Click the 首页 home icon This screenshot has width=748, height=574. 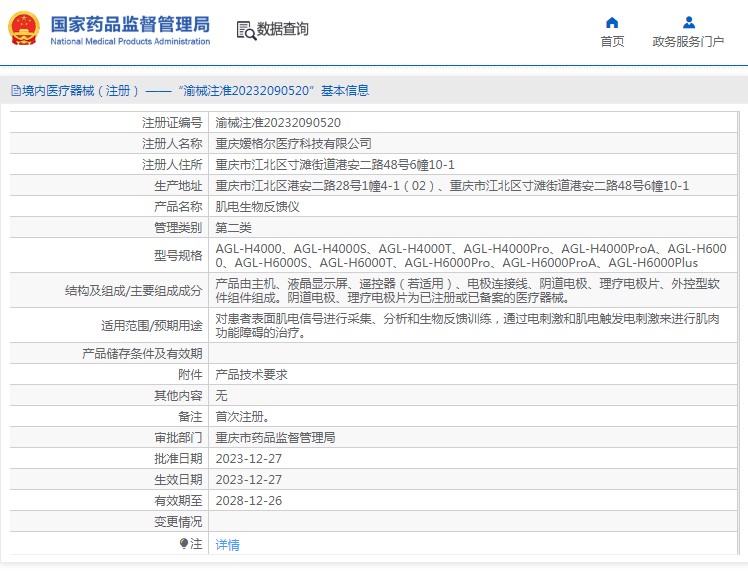click(x=612, y=22)
